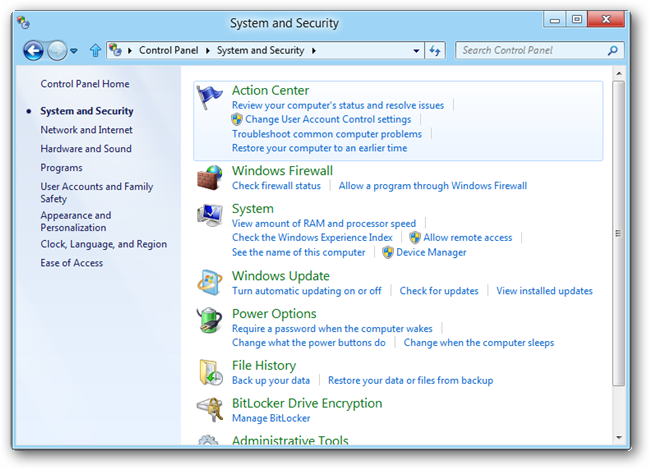The image size is (650, 469).
Task: Go up one level with the up arrow
Action: coord(95,51)
